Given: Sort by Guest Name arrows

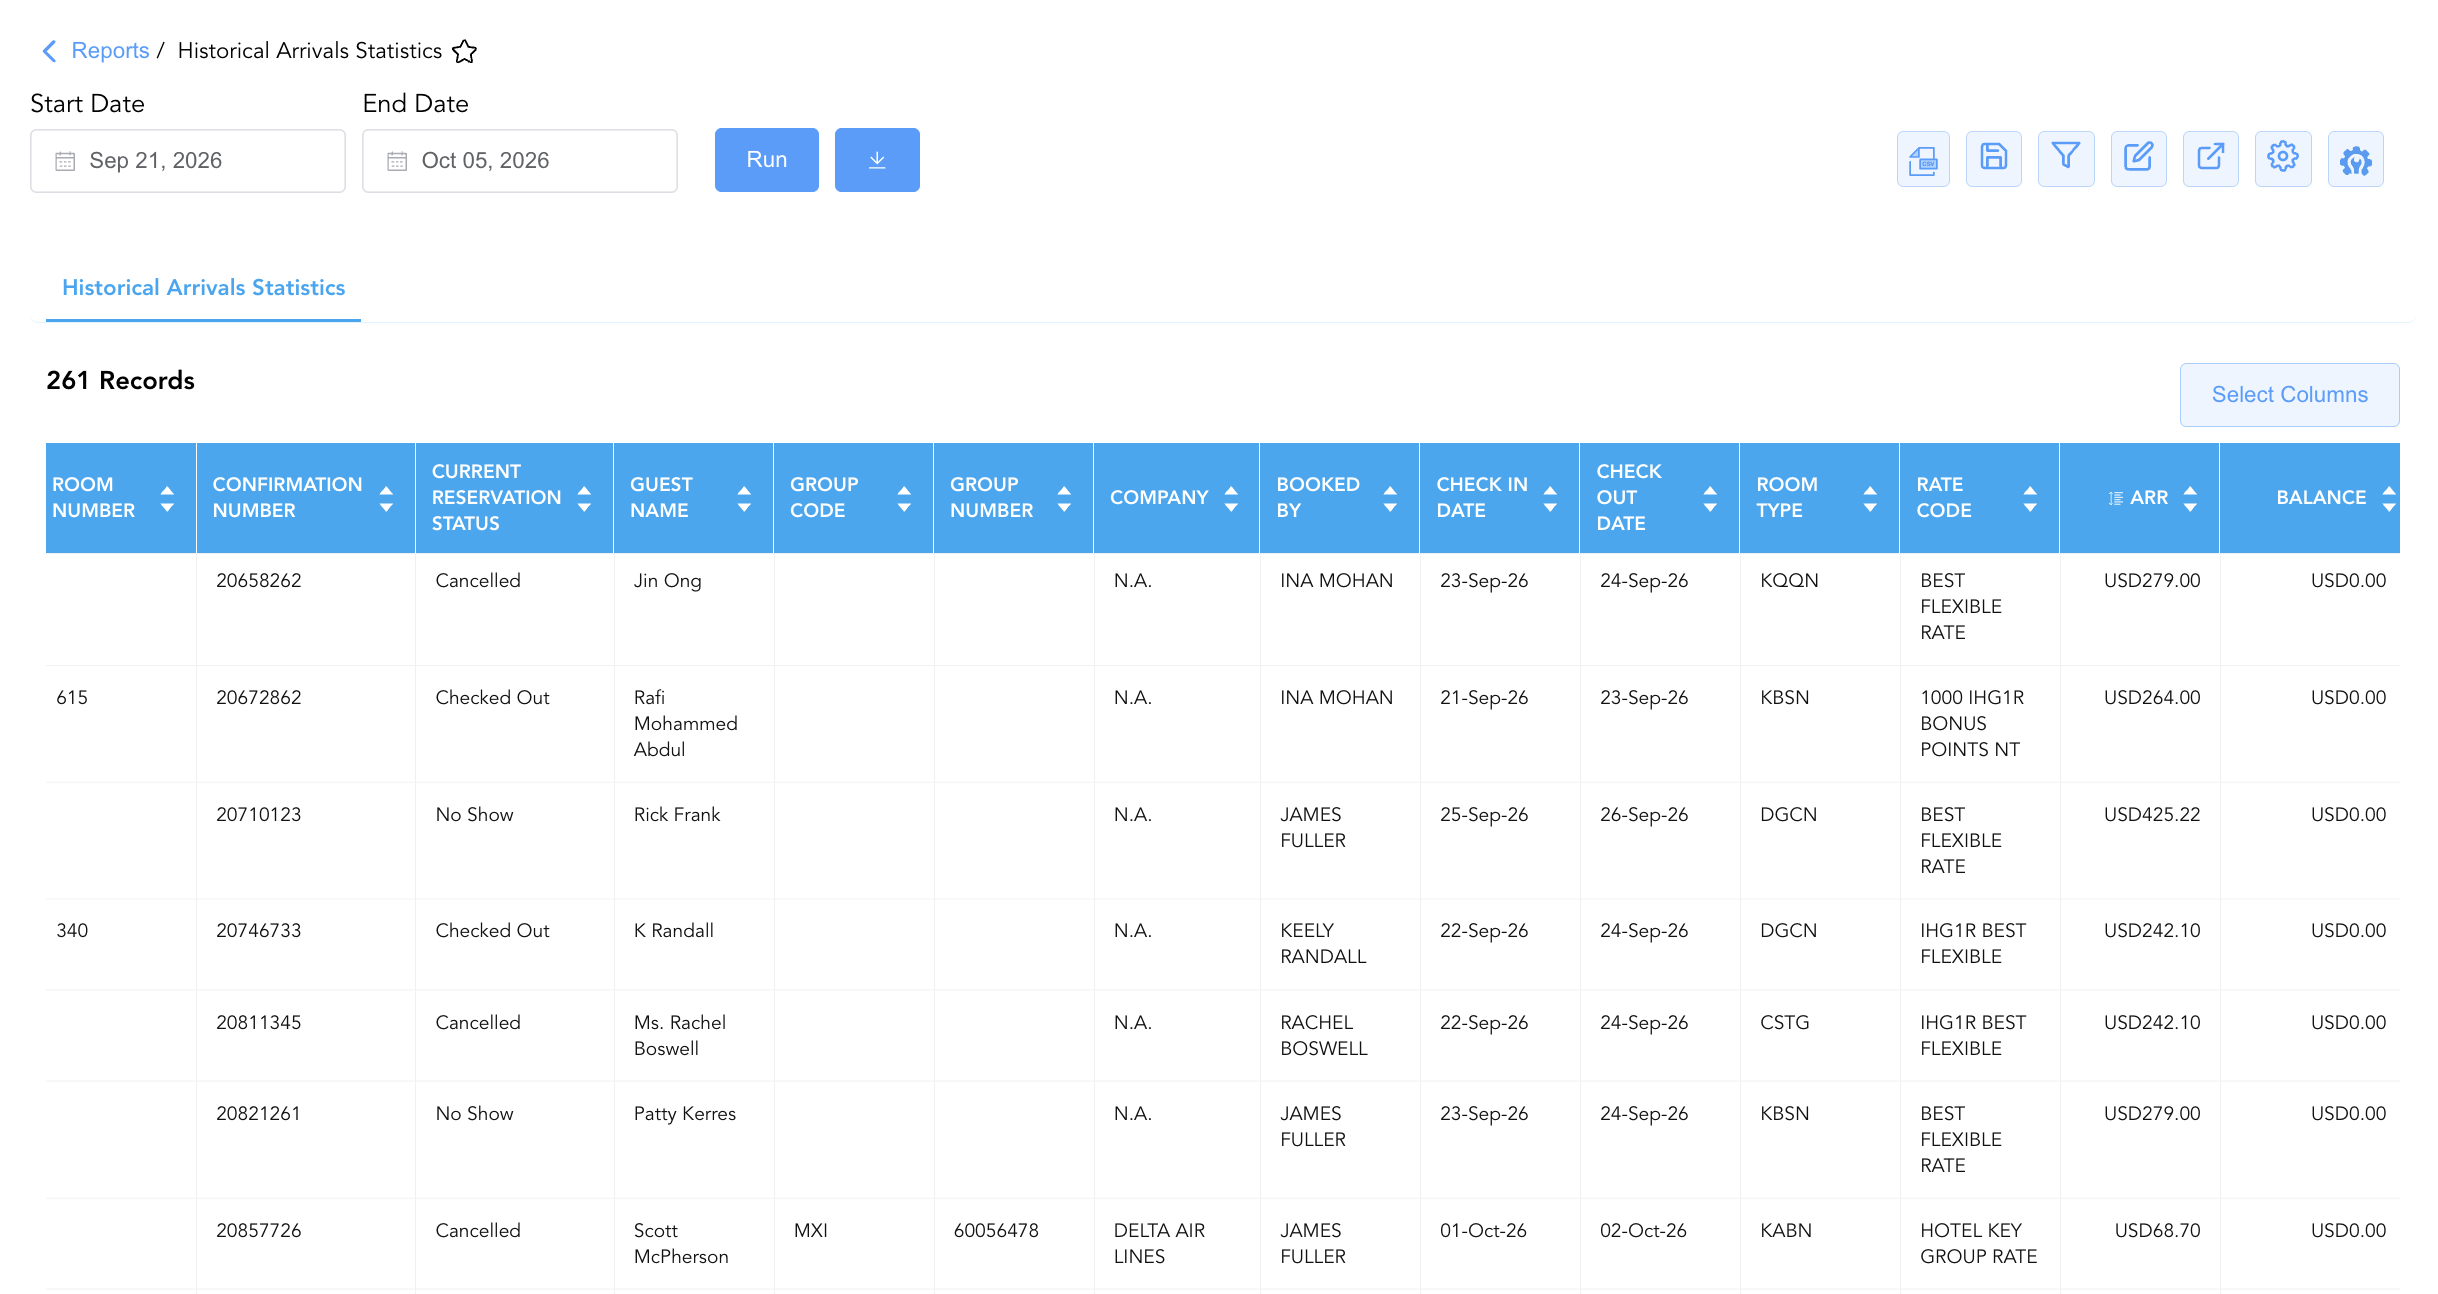Looking at the screenshot, I should point(744,498).
